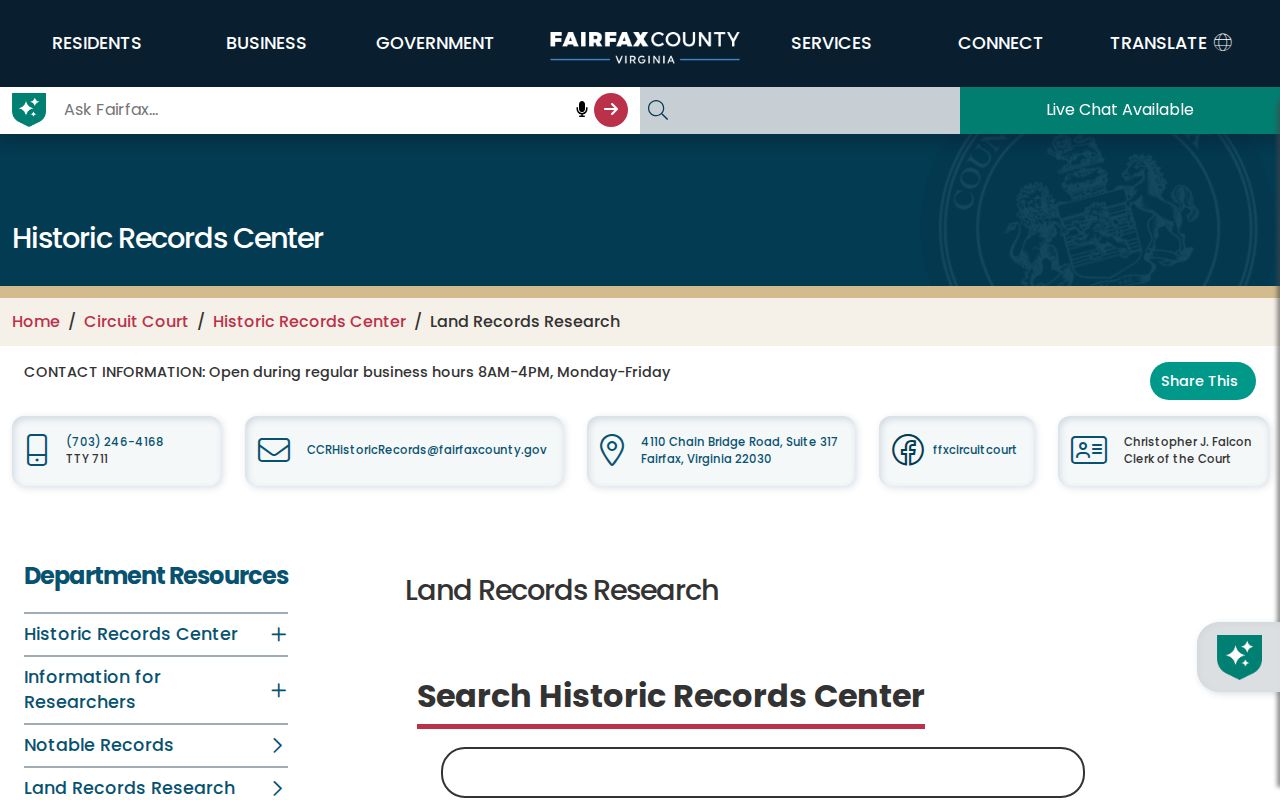
Task: Open Christopher J. Falcon Clerk link
Action: [x=1187, y=450]
